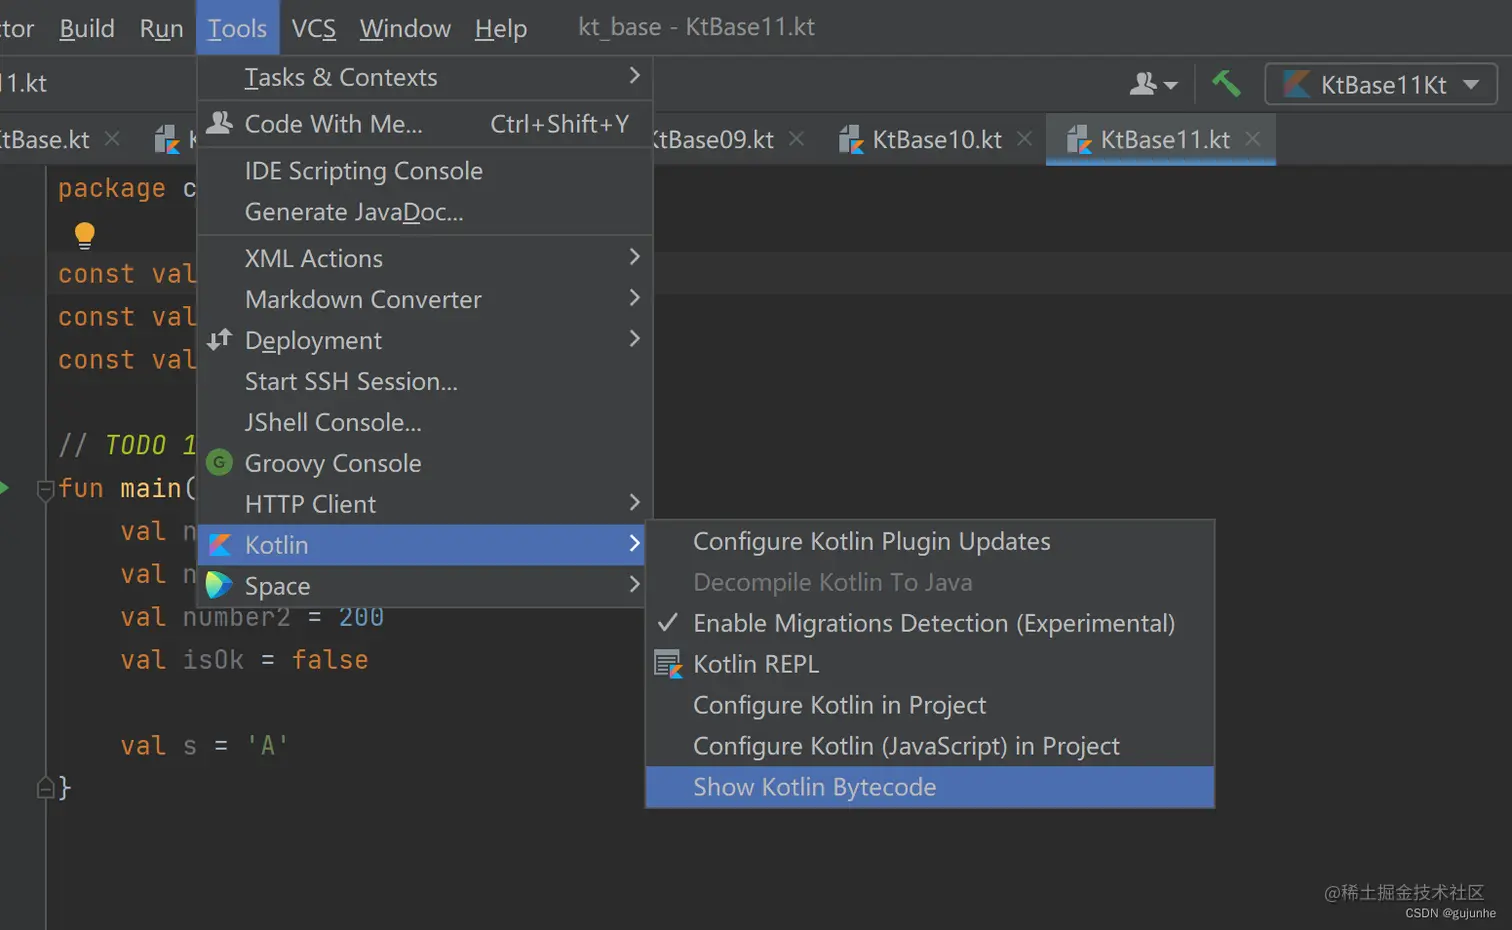Click the Deployment up-down arrows icon

click(219, 339)
